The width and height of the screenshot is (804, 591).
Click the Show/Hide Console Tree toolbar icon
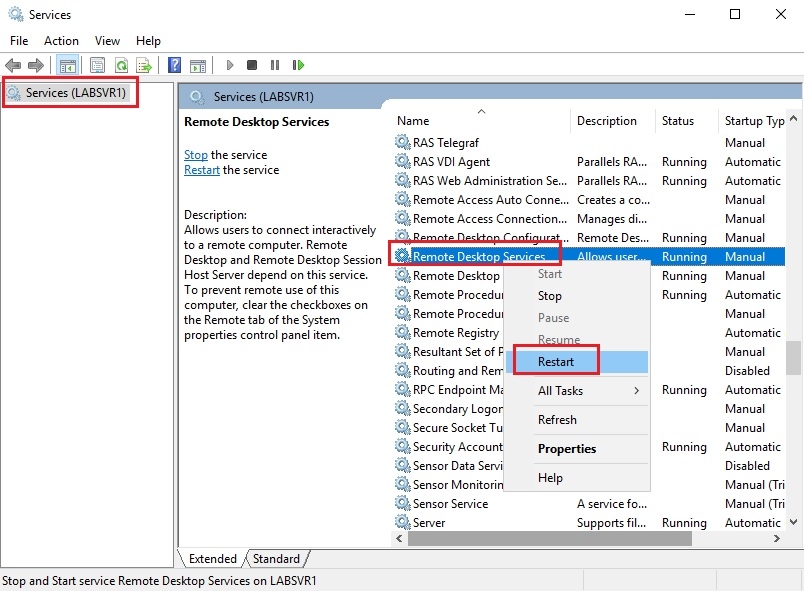pyautogui.click(x=68, y=65)
